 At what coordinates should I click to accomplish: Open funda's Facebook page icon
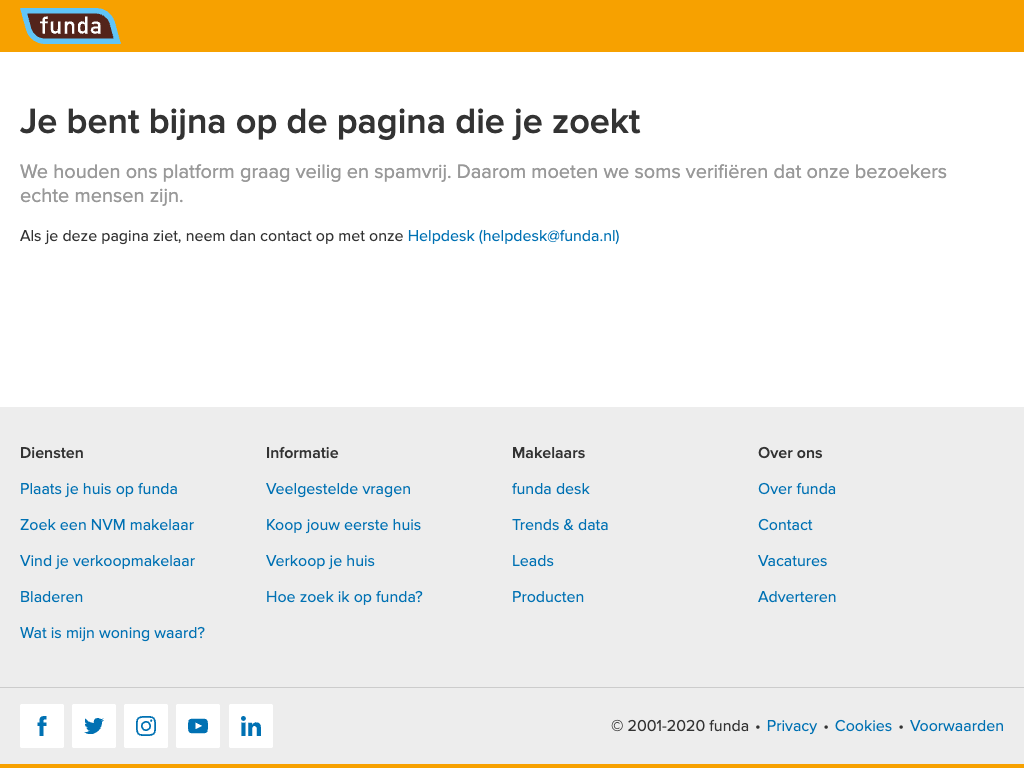(42, 726)
